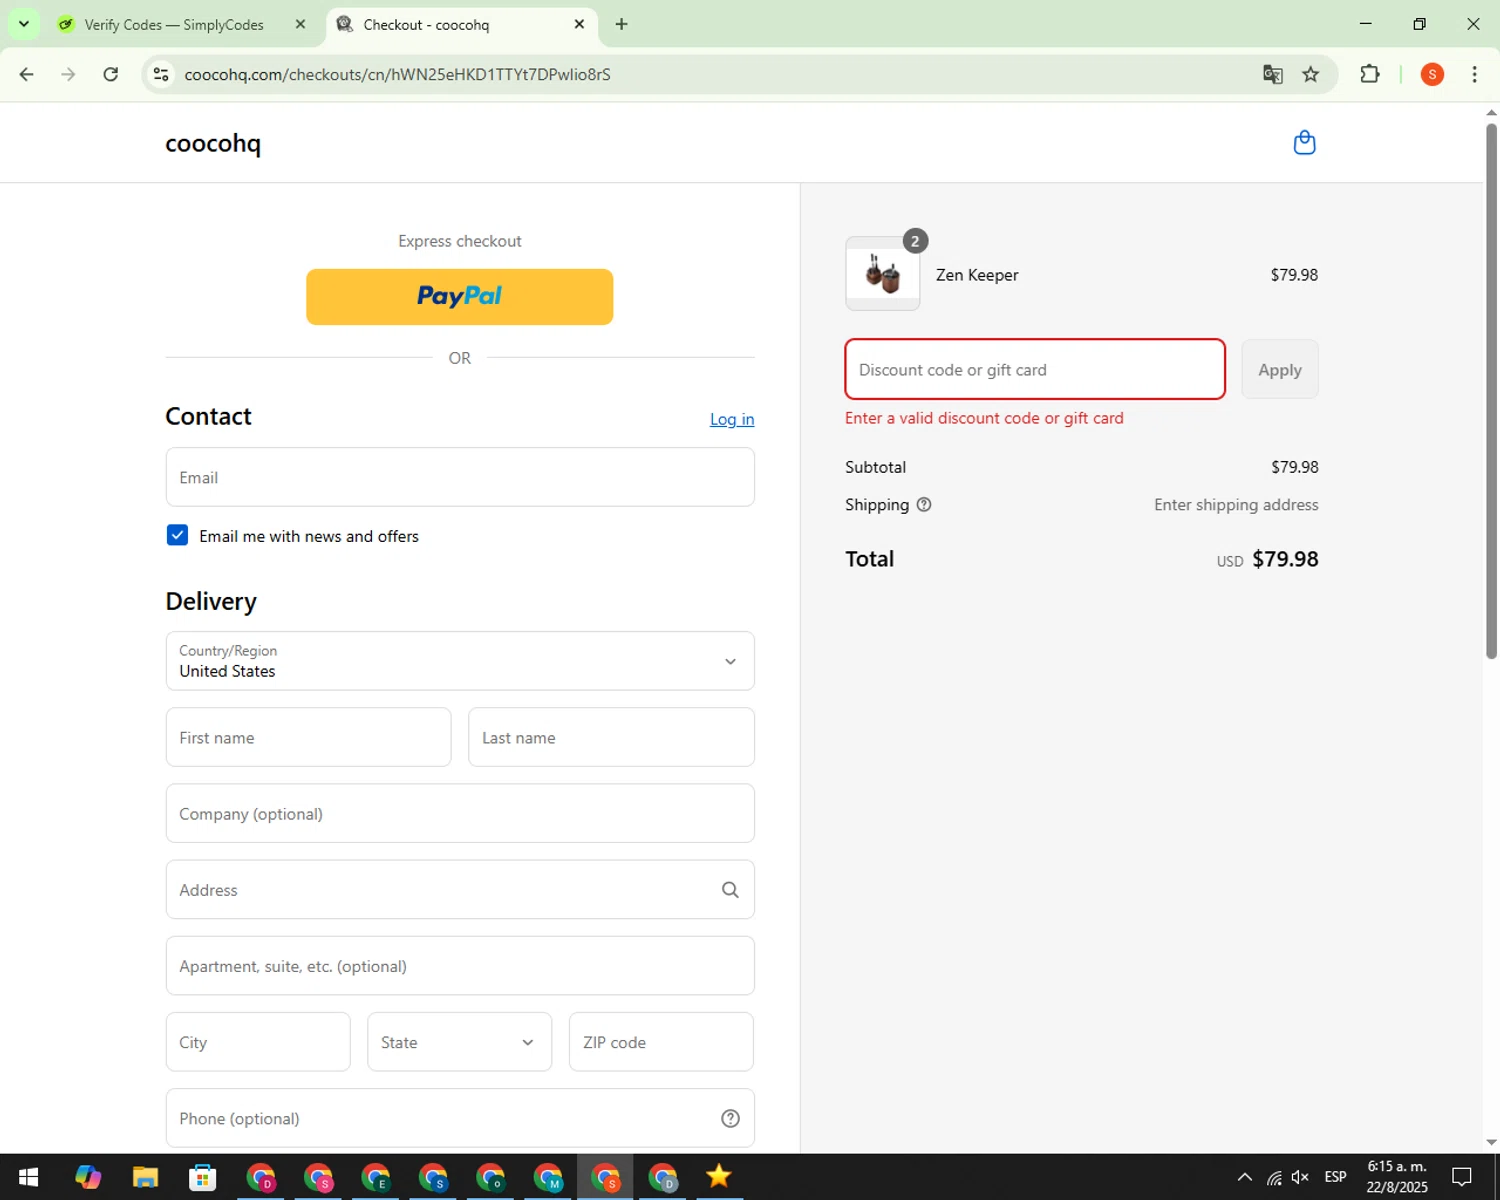Image resolution: width=1500 pixels, height=1200 pixels.
Task: Close the Checkout - coocohq tab
Action: pyautogui.click(x=579, y=24)
